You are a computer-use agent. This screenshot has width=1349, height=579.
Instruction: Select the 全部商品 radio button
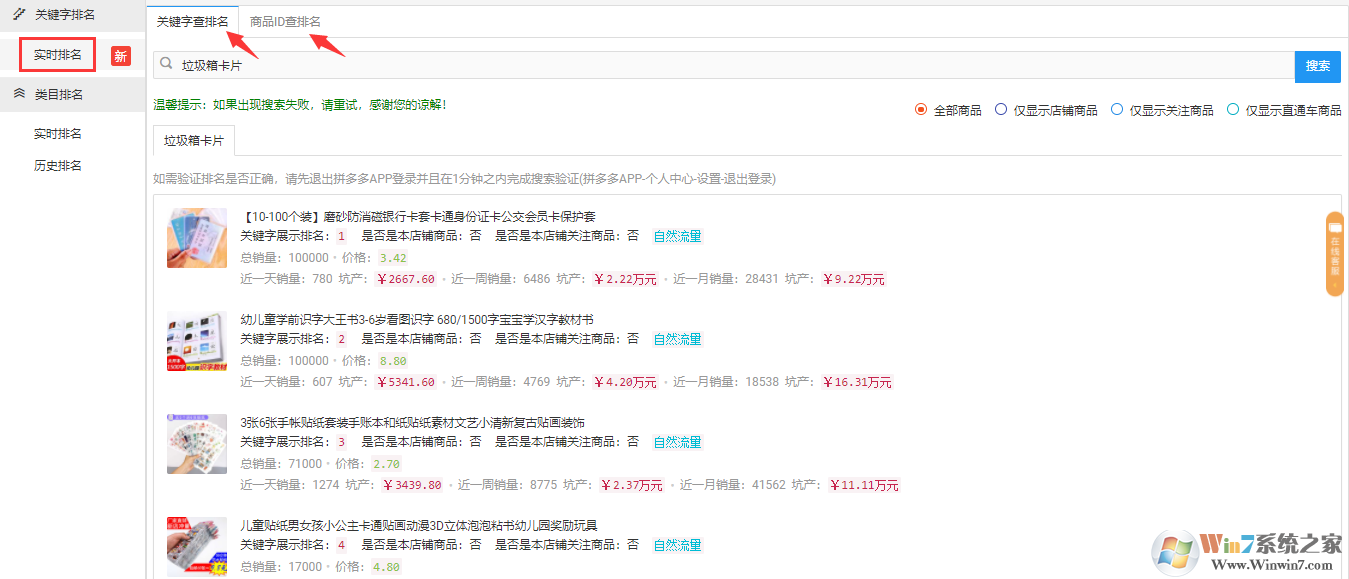[x=921, y=110]
